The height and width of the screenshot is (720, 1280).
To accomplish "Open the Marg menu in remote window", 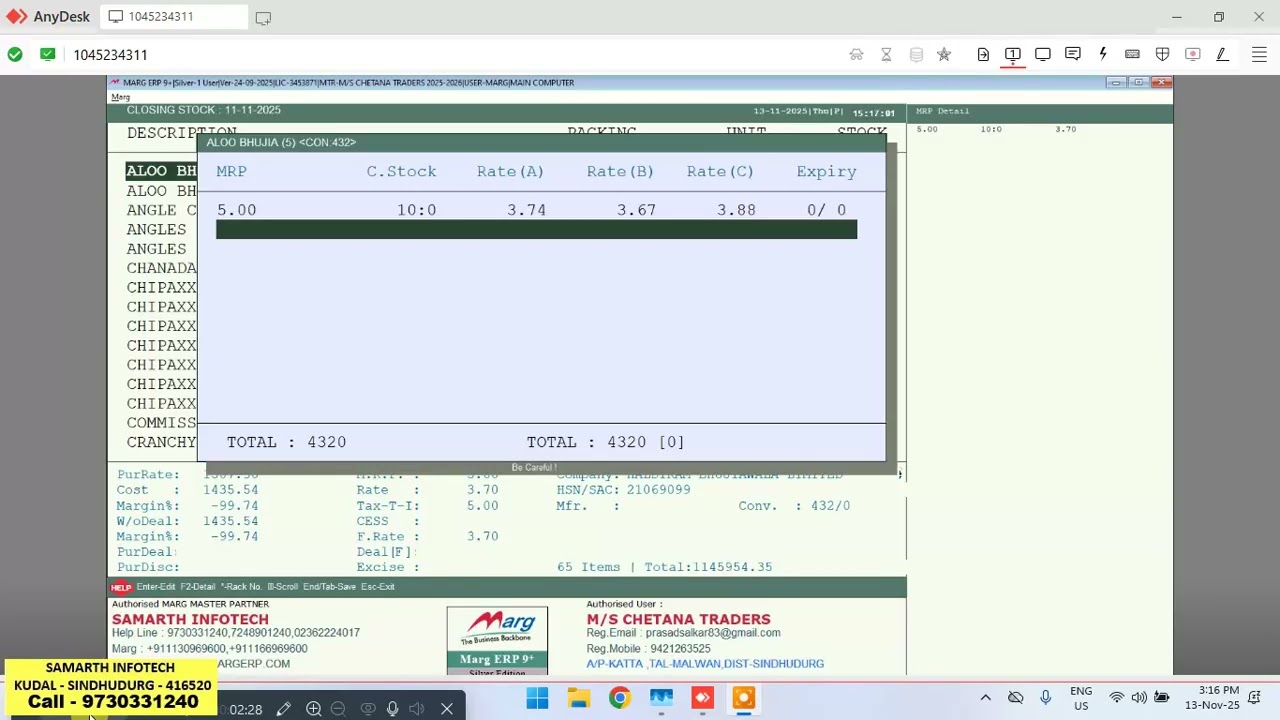I will tap(120, 97).
